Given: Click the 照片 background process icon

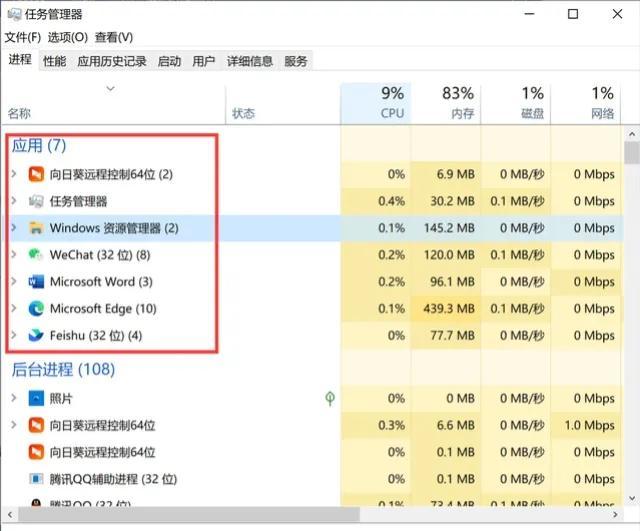Looking at the screenshot, I should tap(37, 398).
